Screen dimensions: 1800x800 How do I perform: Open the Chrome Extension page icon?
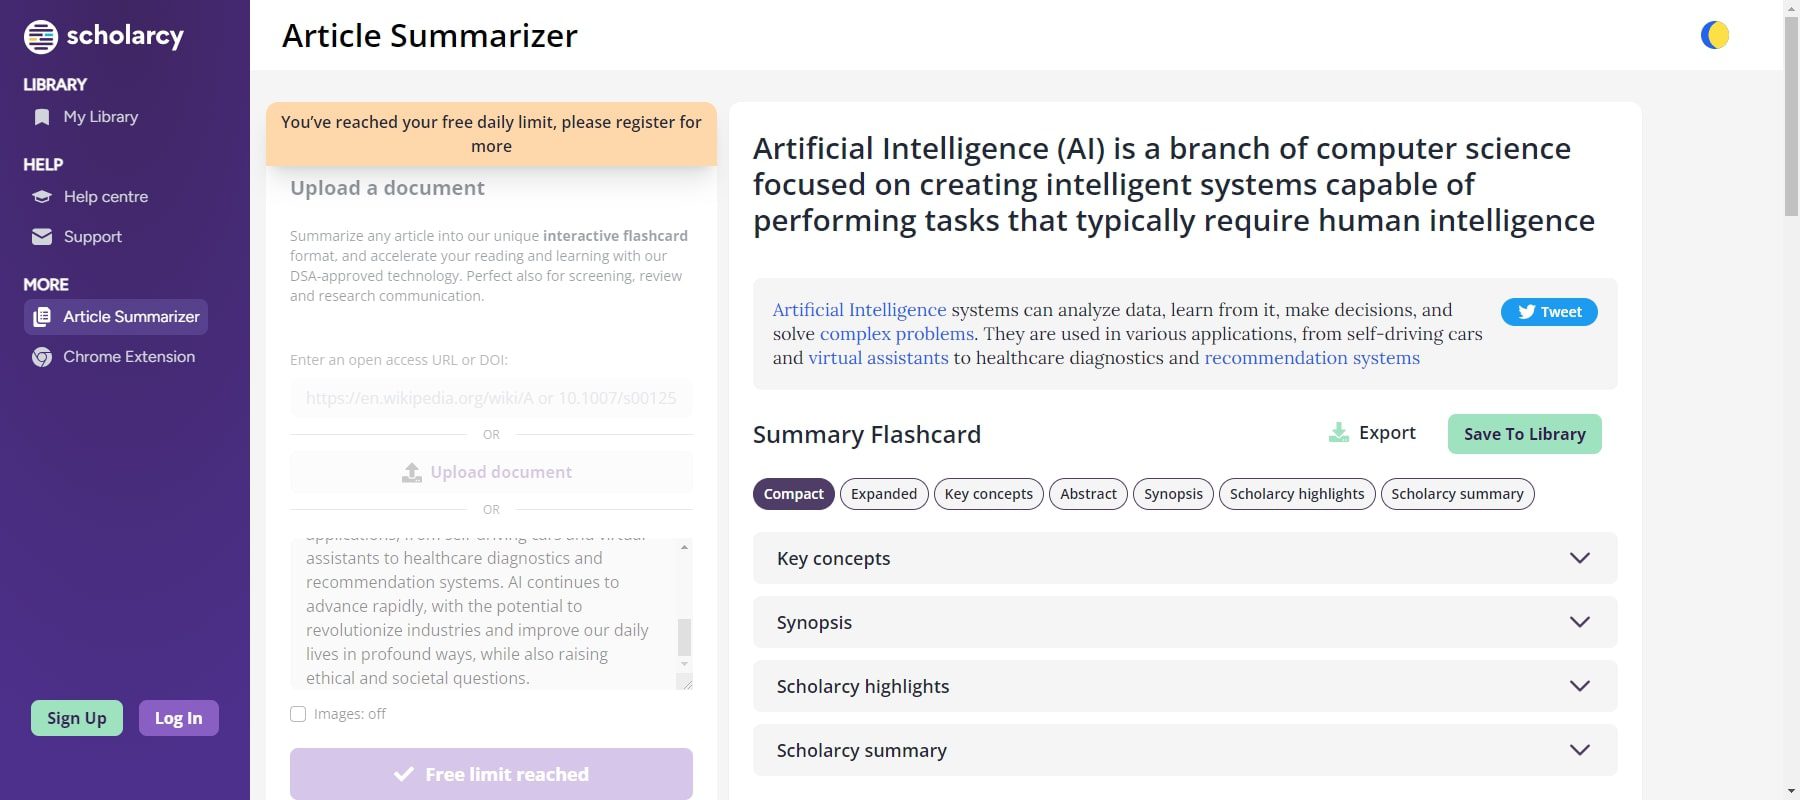(x=40, y=356)
